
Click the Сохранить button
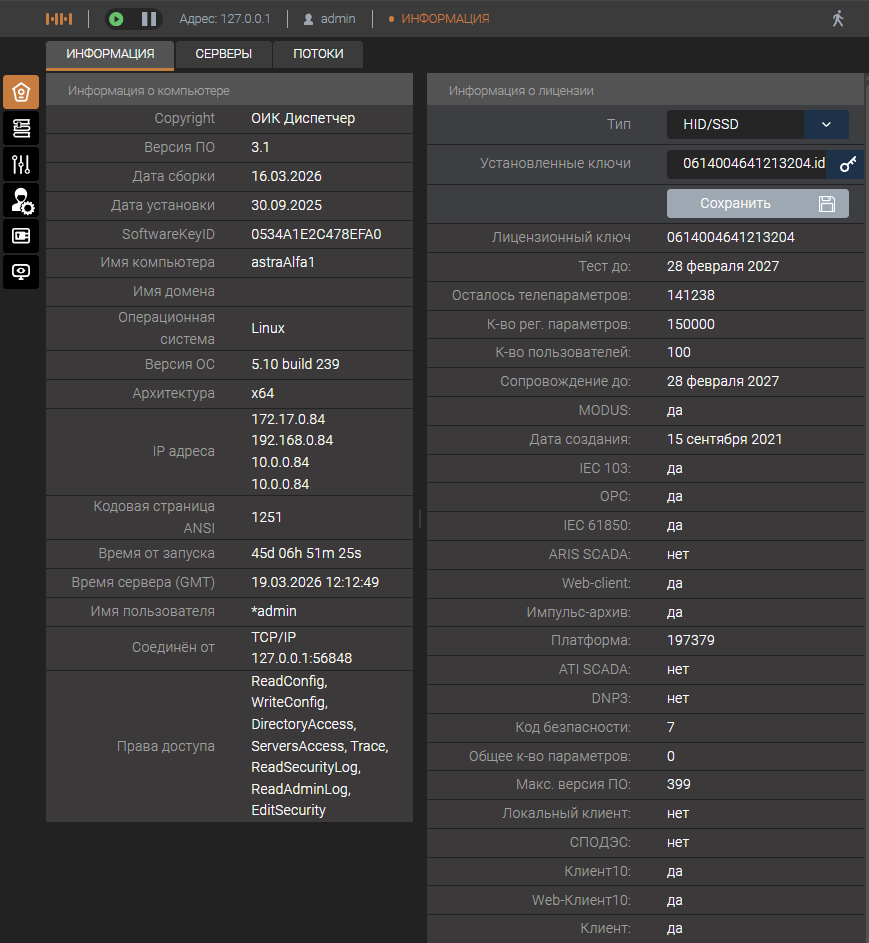[x=757, y=204]
